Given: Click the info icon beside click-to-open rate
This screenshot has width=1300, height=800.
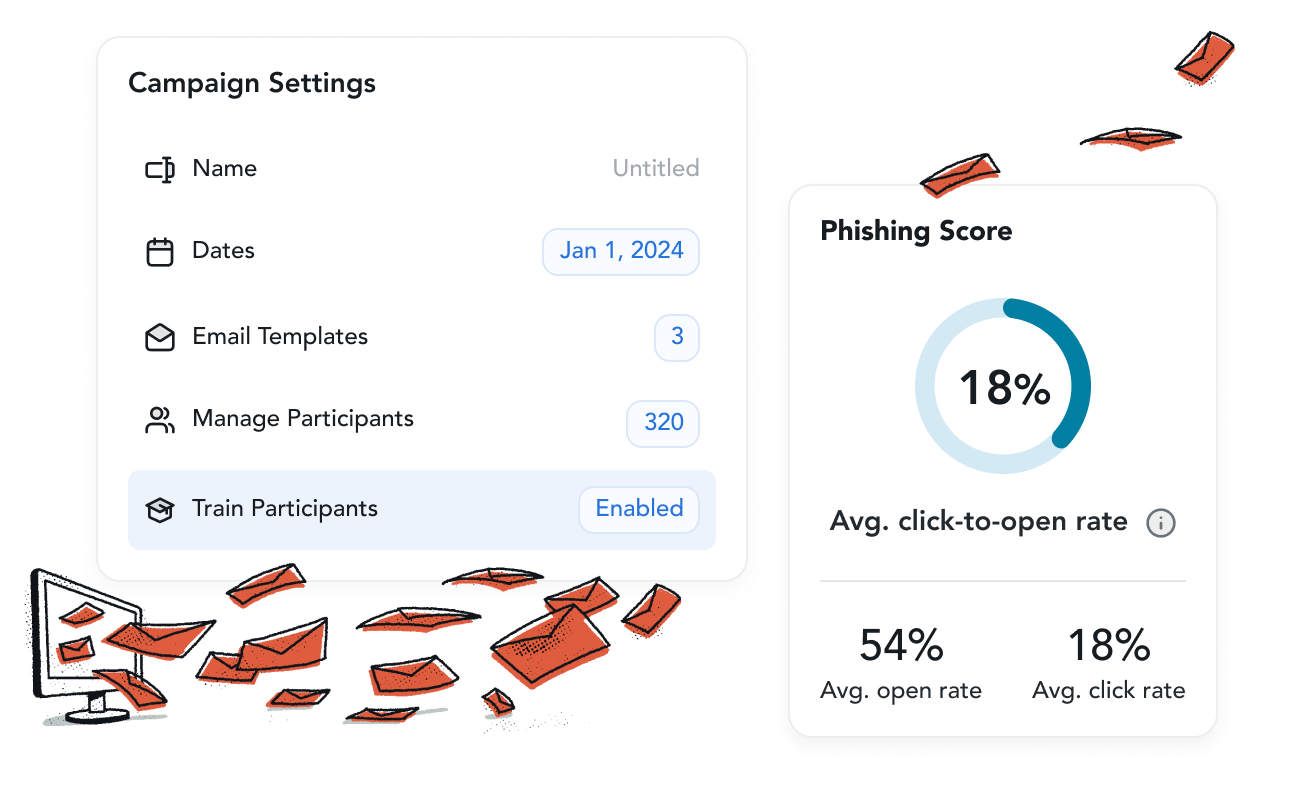Looking at the screenshot, I should pyautogui.click(x=1161, y=523).
